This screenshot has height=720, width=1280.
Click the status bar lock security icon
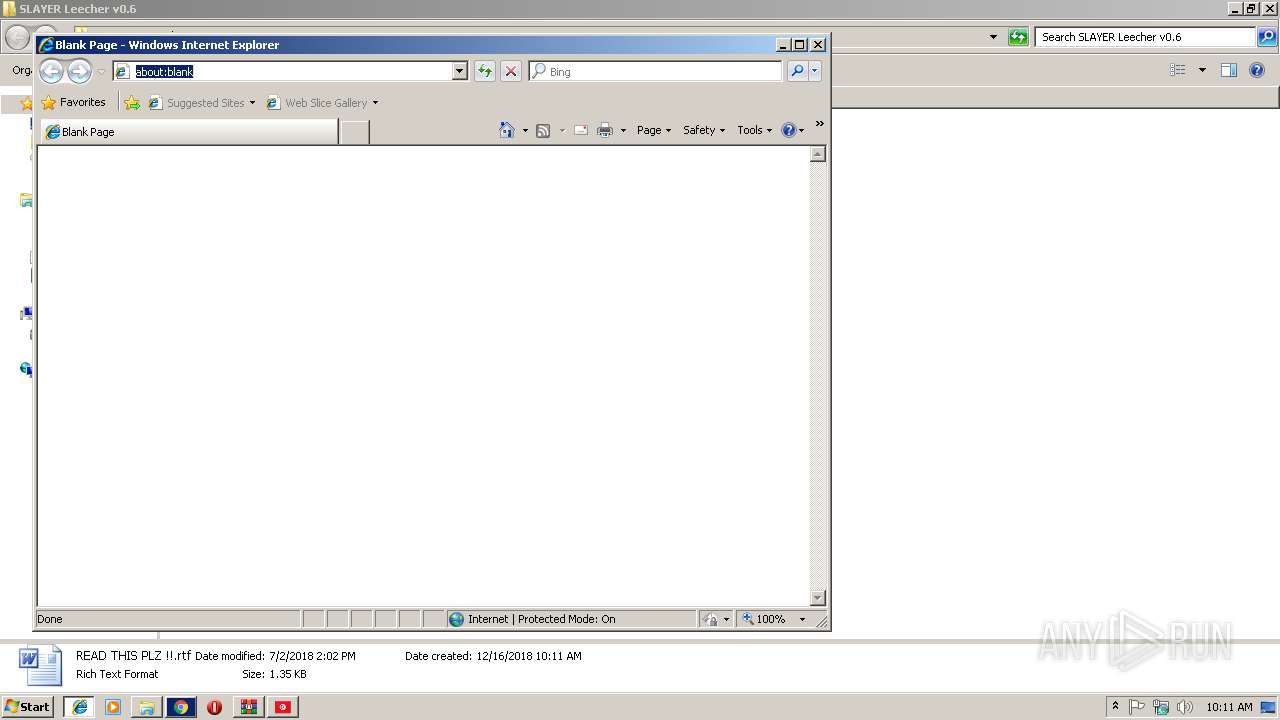coord(710,619)
